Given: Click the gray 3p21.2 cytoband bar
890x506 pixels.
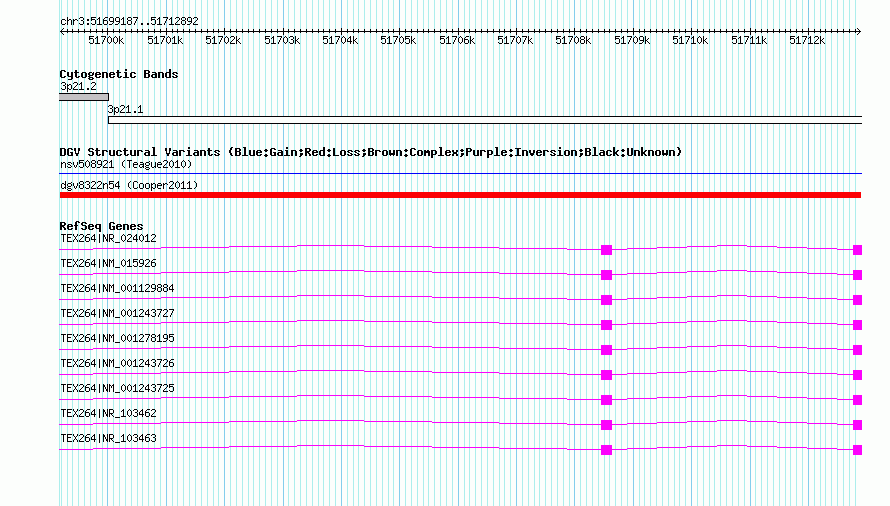Looking at the screenshot, I should point(84,97).
